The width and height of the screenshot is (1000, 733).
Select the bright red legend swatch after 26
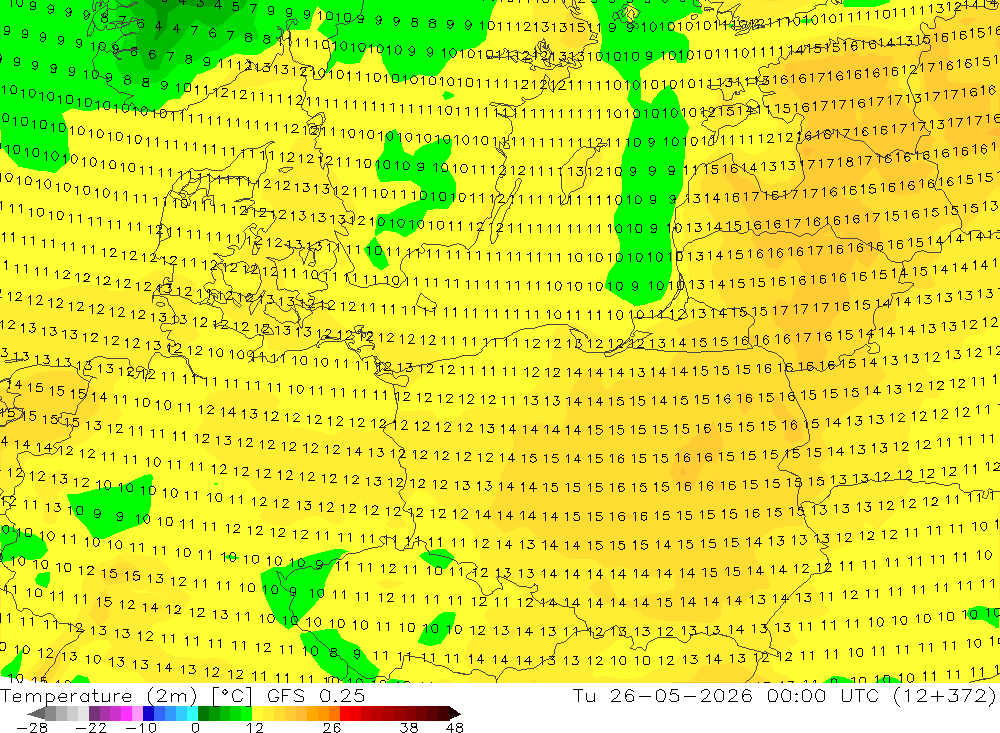pyautogui.click(x=345, y=713)
